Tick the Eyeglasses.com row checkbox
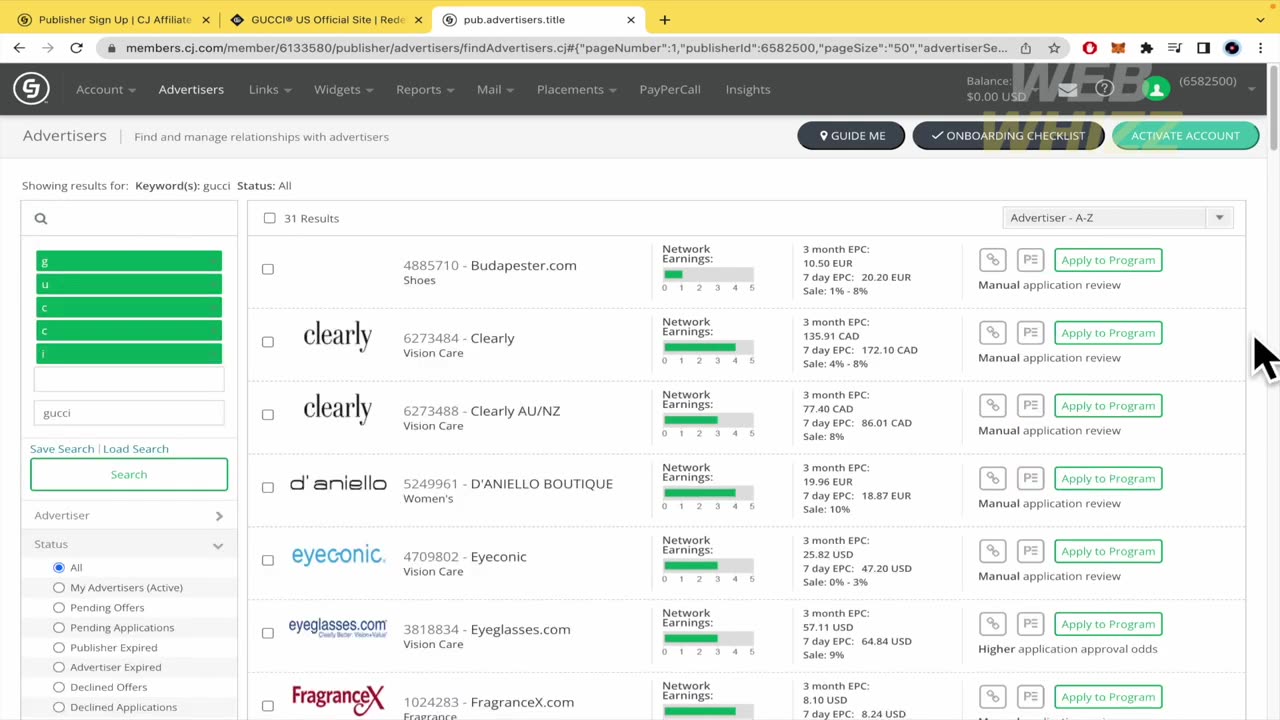 pos(267,633)
